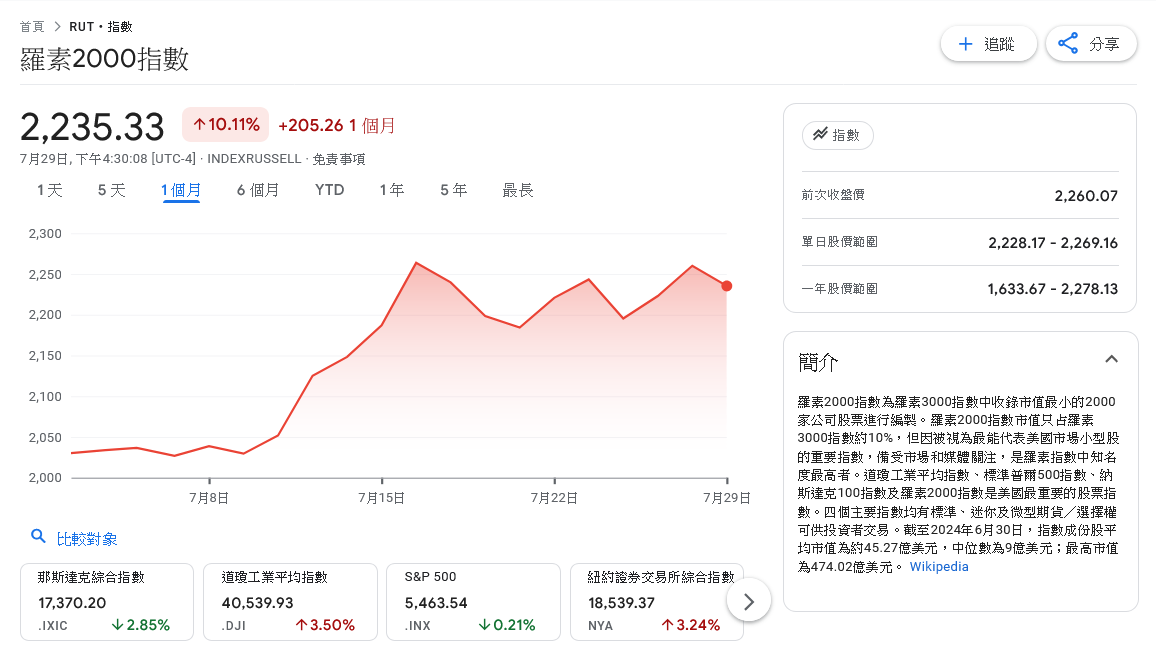The image size is (1156, 654).
Task: Click the 17,370.20 Nasdaq value
Action: (x=72, y=603)
